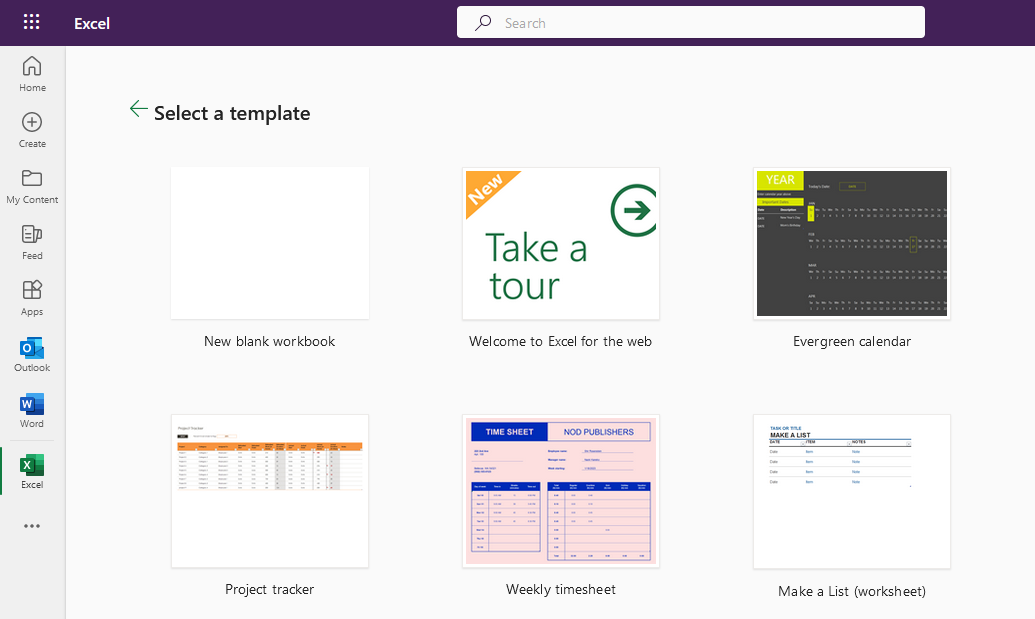Click the 'Project tracker' label
The height and width of the screenshot is (619, 1035).
tap(269, 589)
